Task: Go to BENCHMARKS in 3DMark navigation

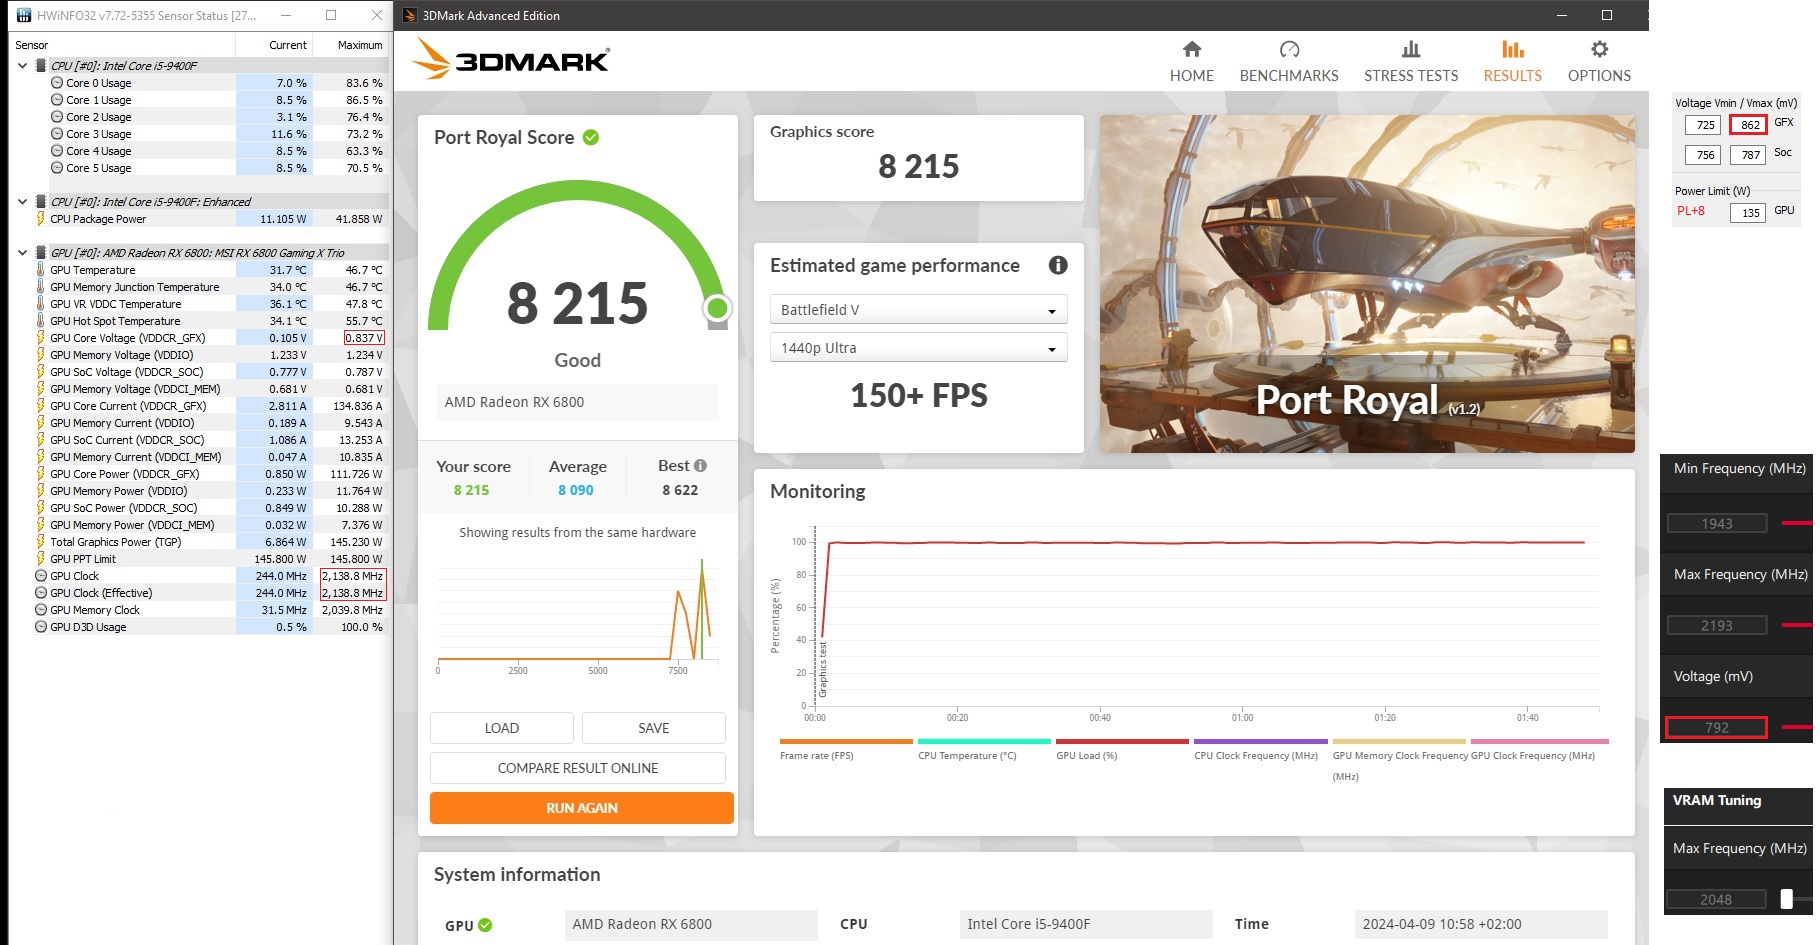Action: click(x=1288, y=61)
